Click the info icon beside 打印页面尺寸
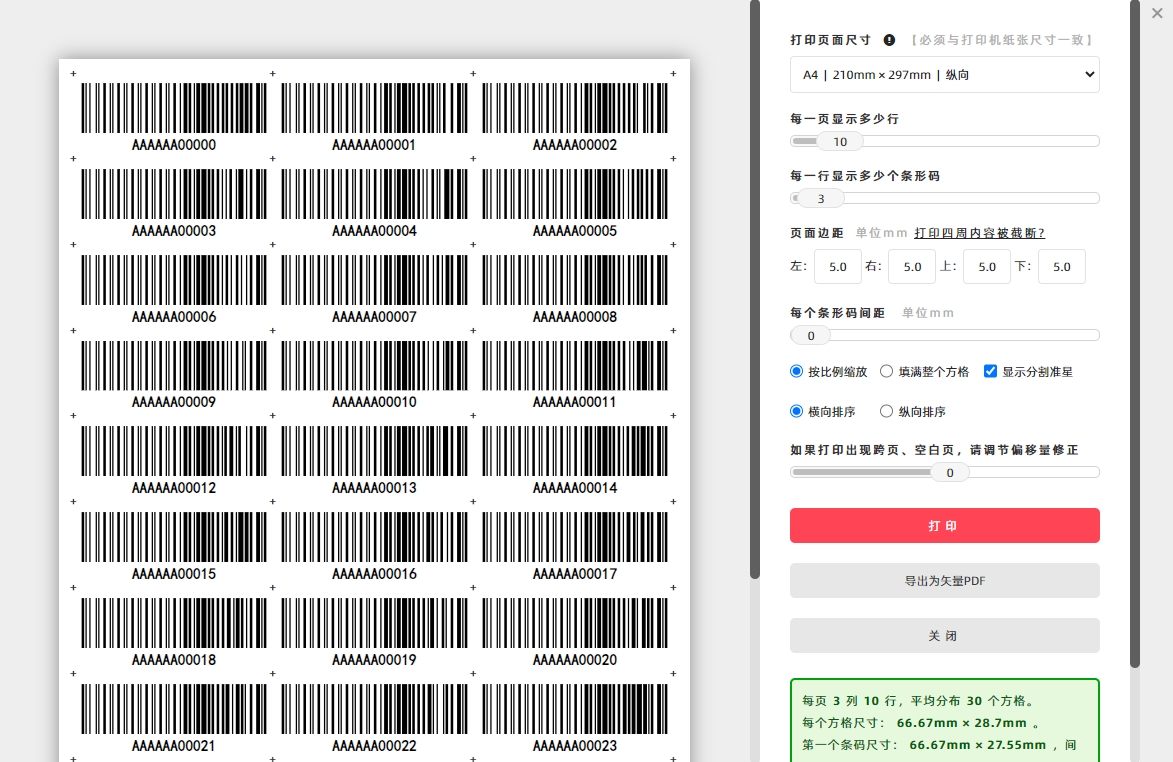The image size is (1173, 762). click(x=889, y=40)
